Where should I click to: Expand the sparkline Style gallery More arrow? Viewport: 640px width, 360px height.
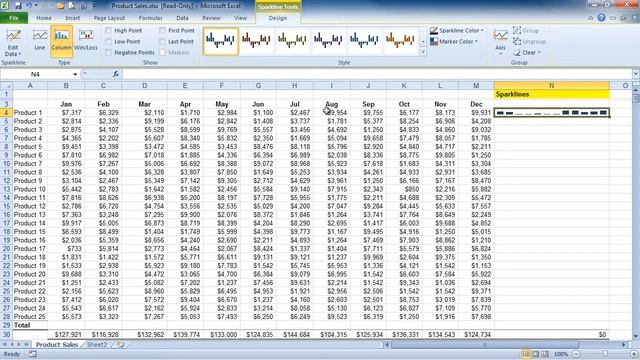tap(423, 52)
